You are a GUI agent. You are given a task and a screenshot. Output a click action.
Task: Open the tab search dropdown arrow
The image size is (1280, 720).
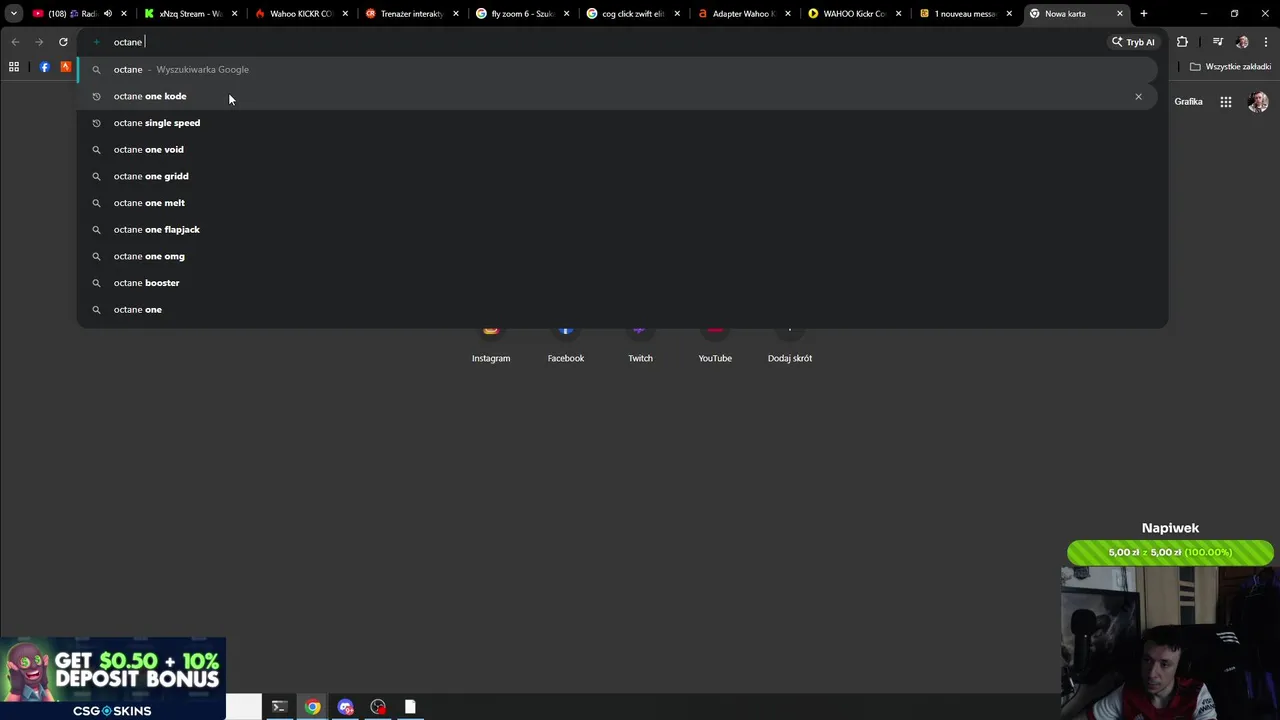coord(14,14)
